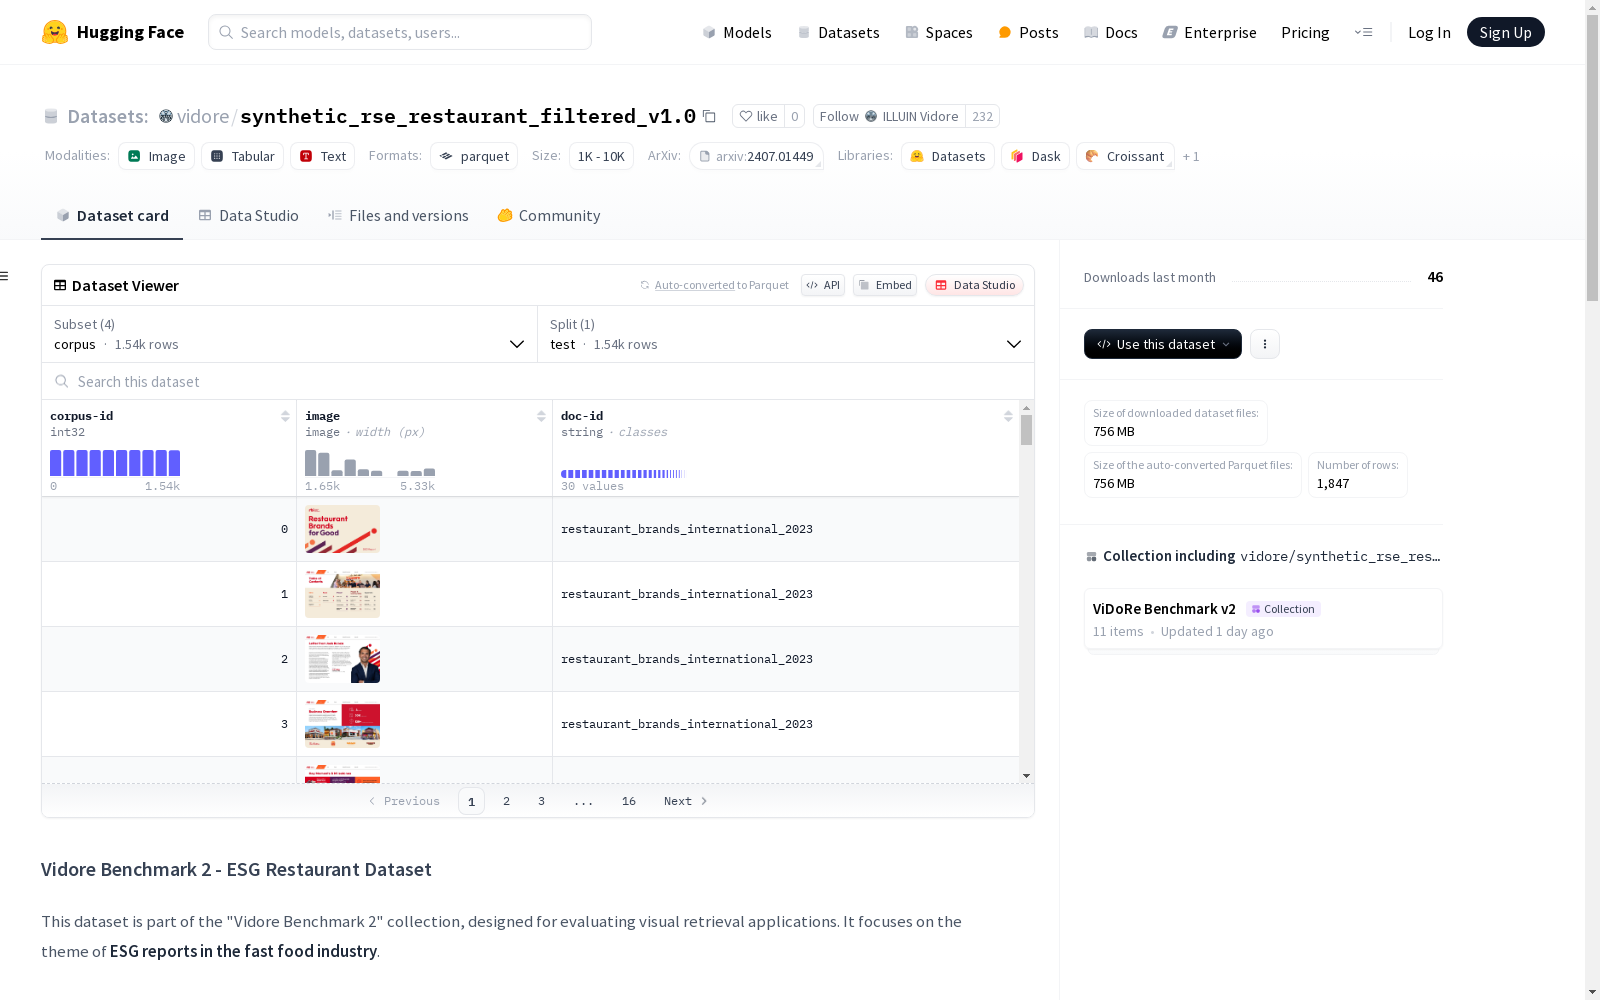Open Enterprise in top navigation
Image resolution: width=1600 pixels, height=1000 pixels.
click(1210, 32)
